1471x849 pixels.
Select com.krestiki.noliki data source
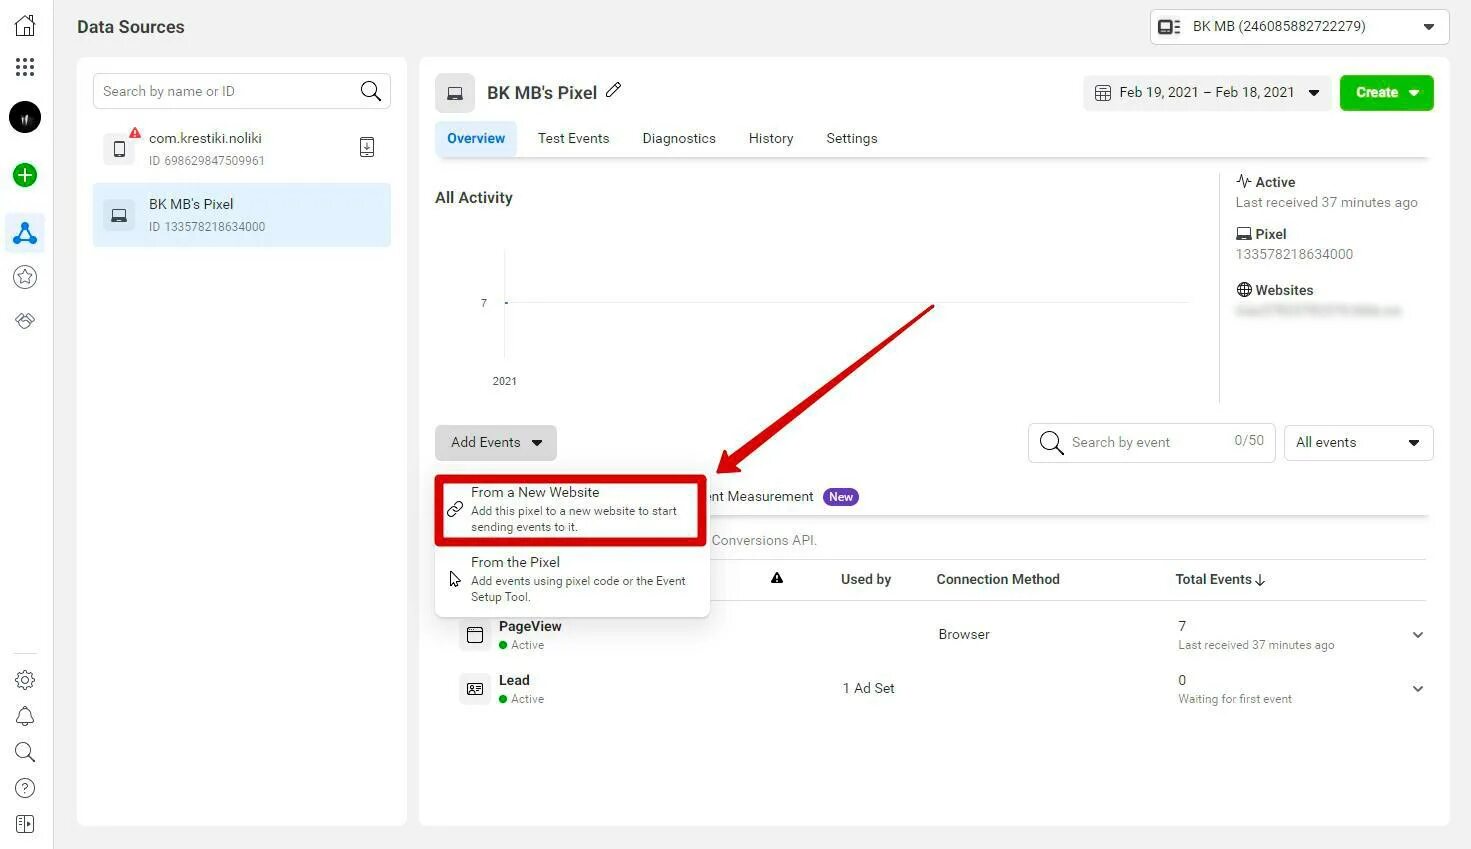[x=242, y=149]
